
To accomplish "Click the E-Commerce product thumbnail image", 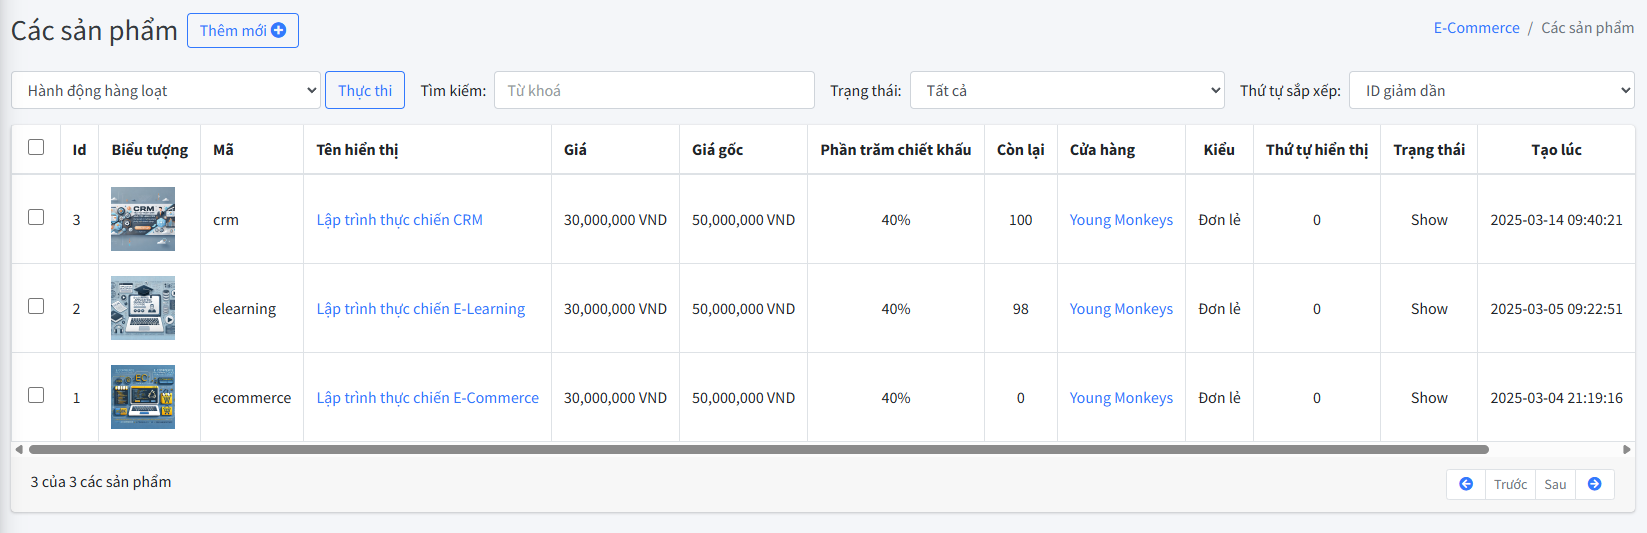I will (143, 397).
